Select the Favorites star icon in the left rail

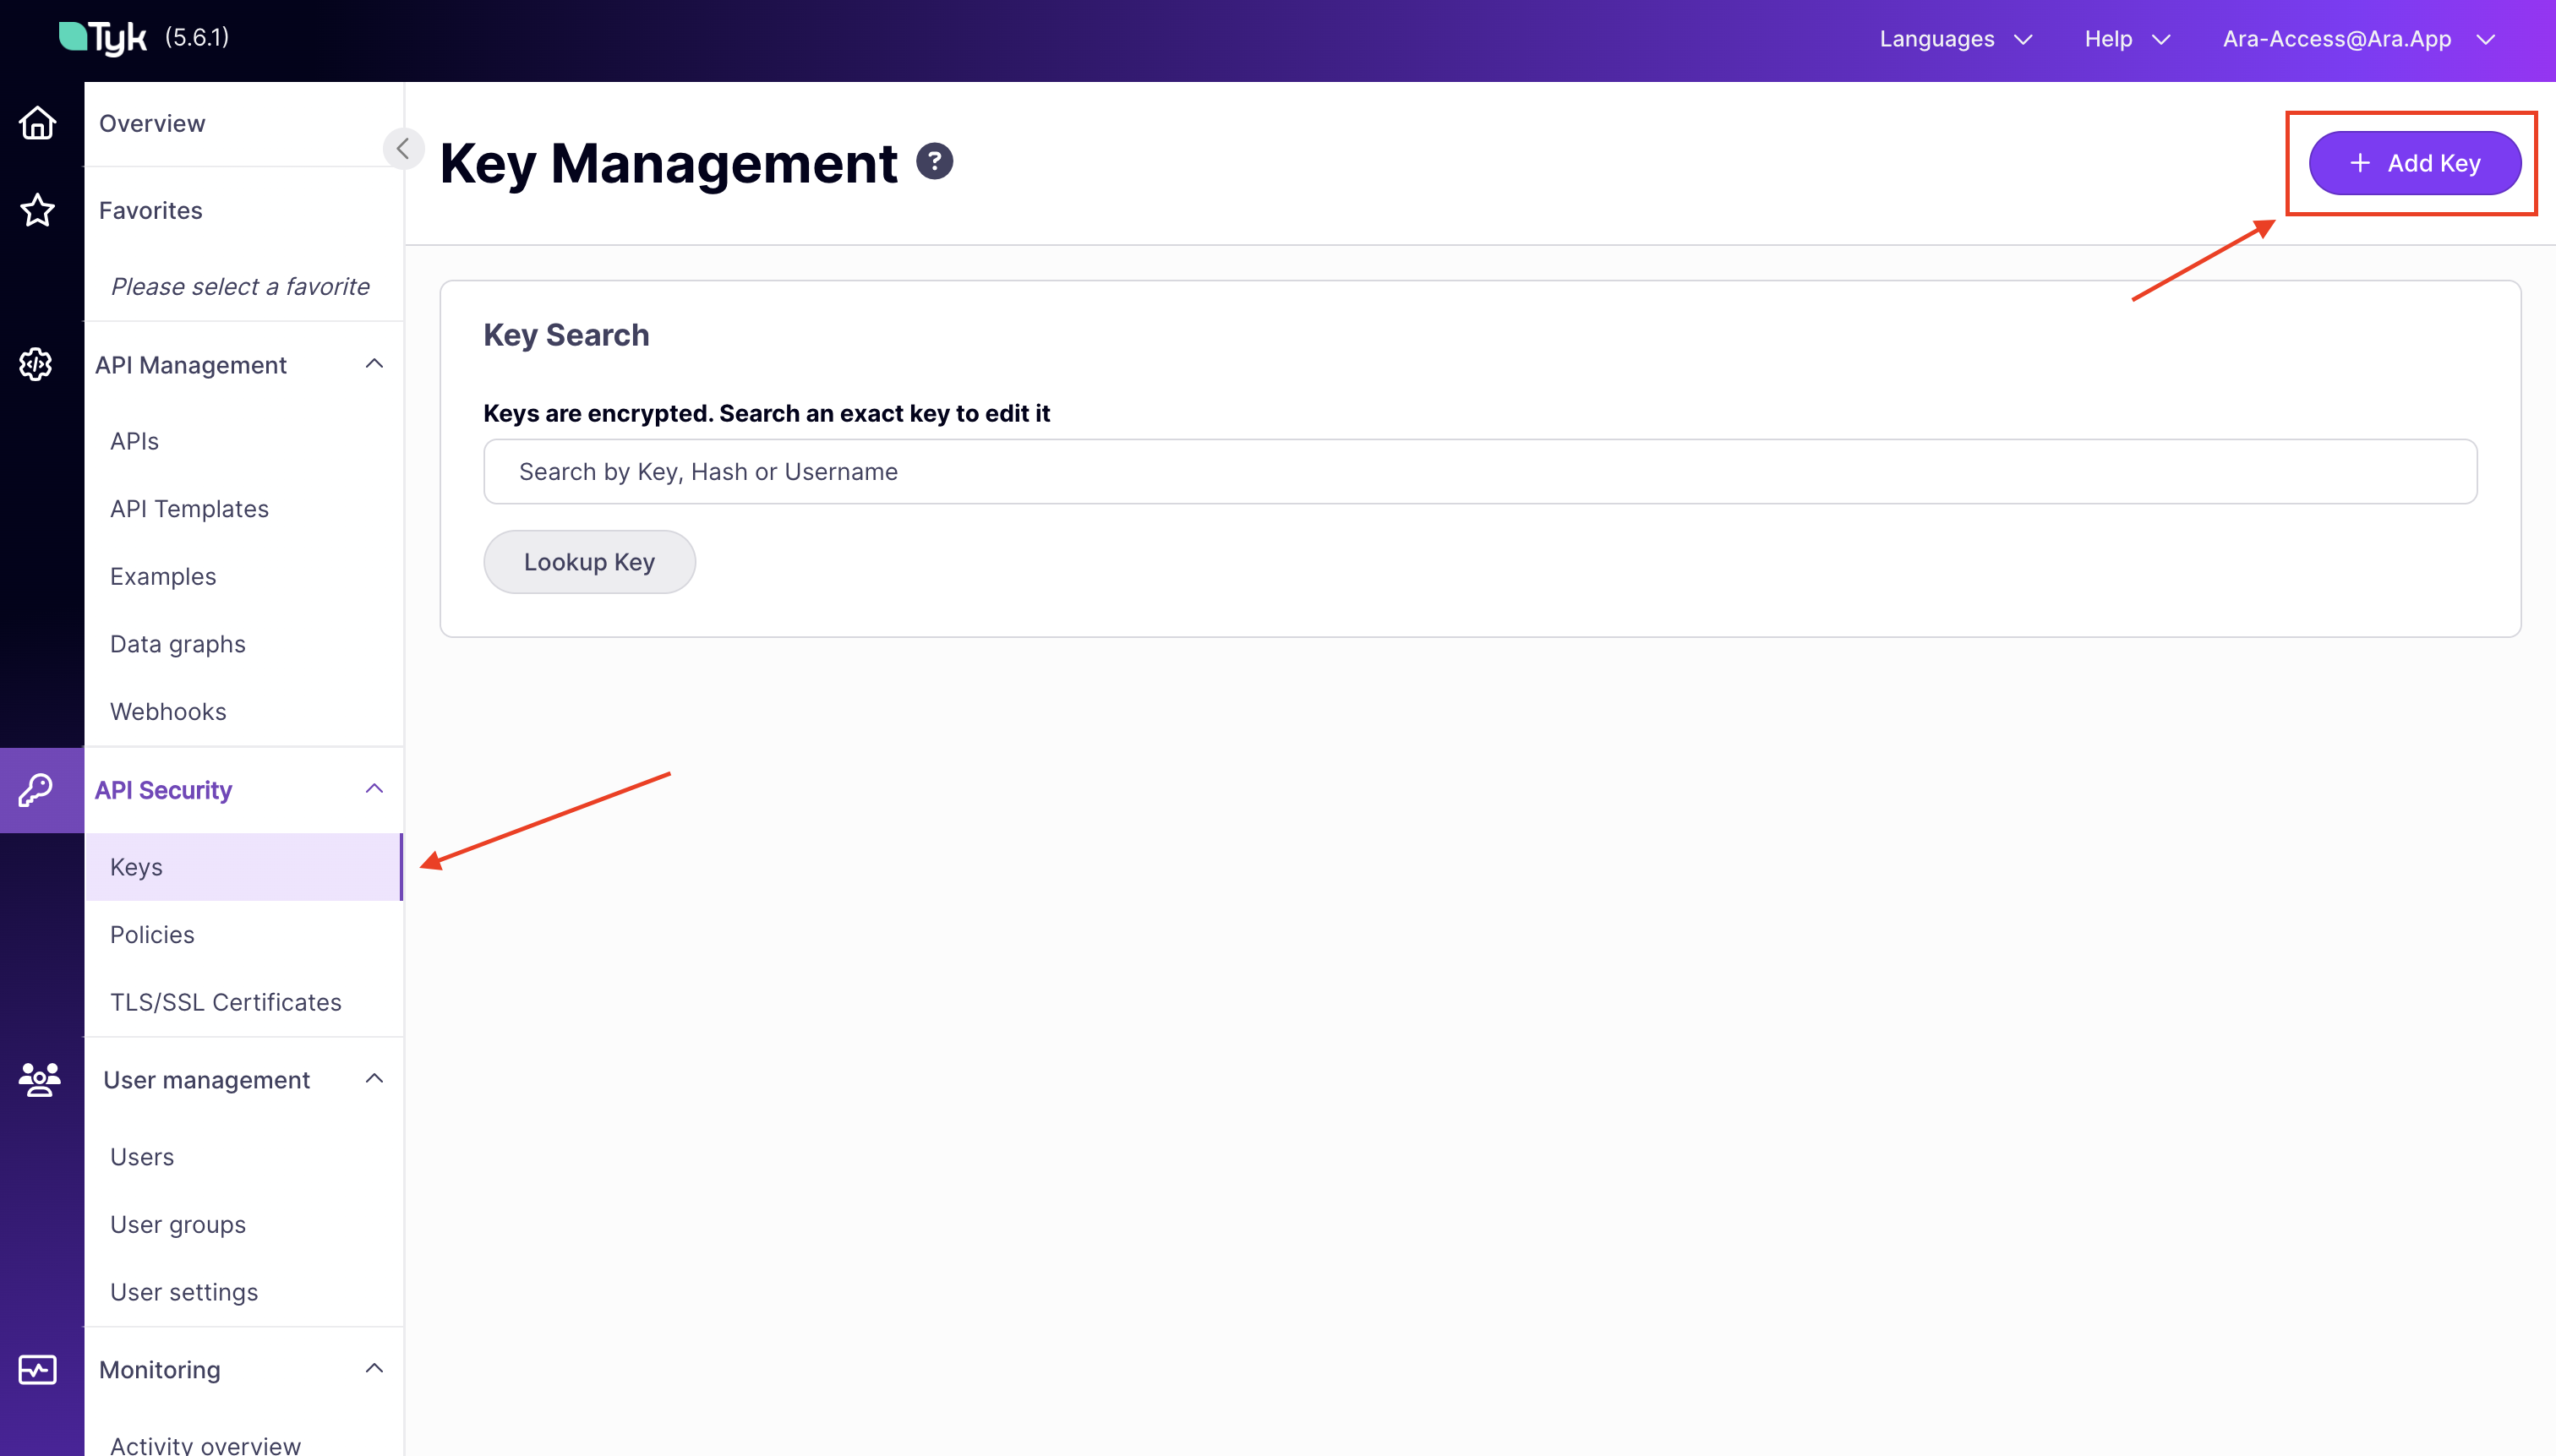pos(37,209)
